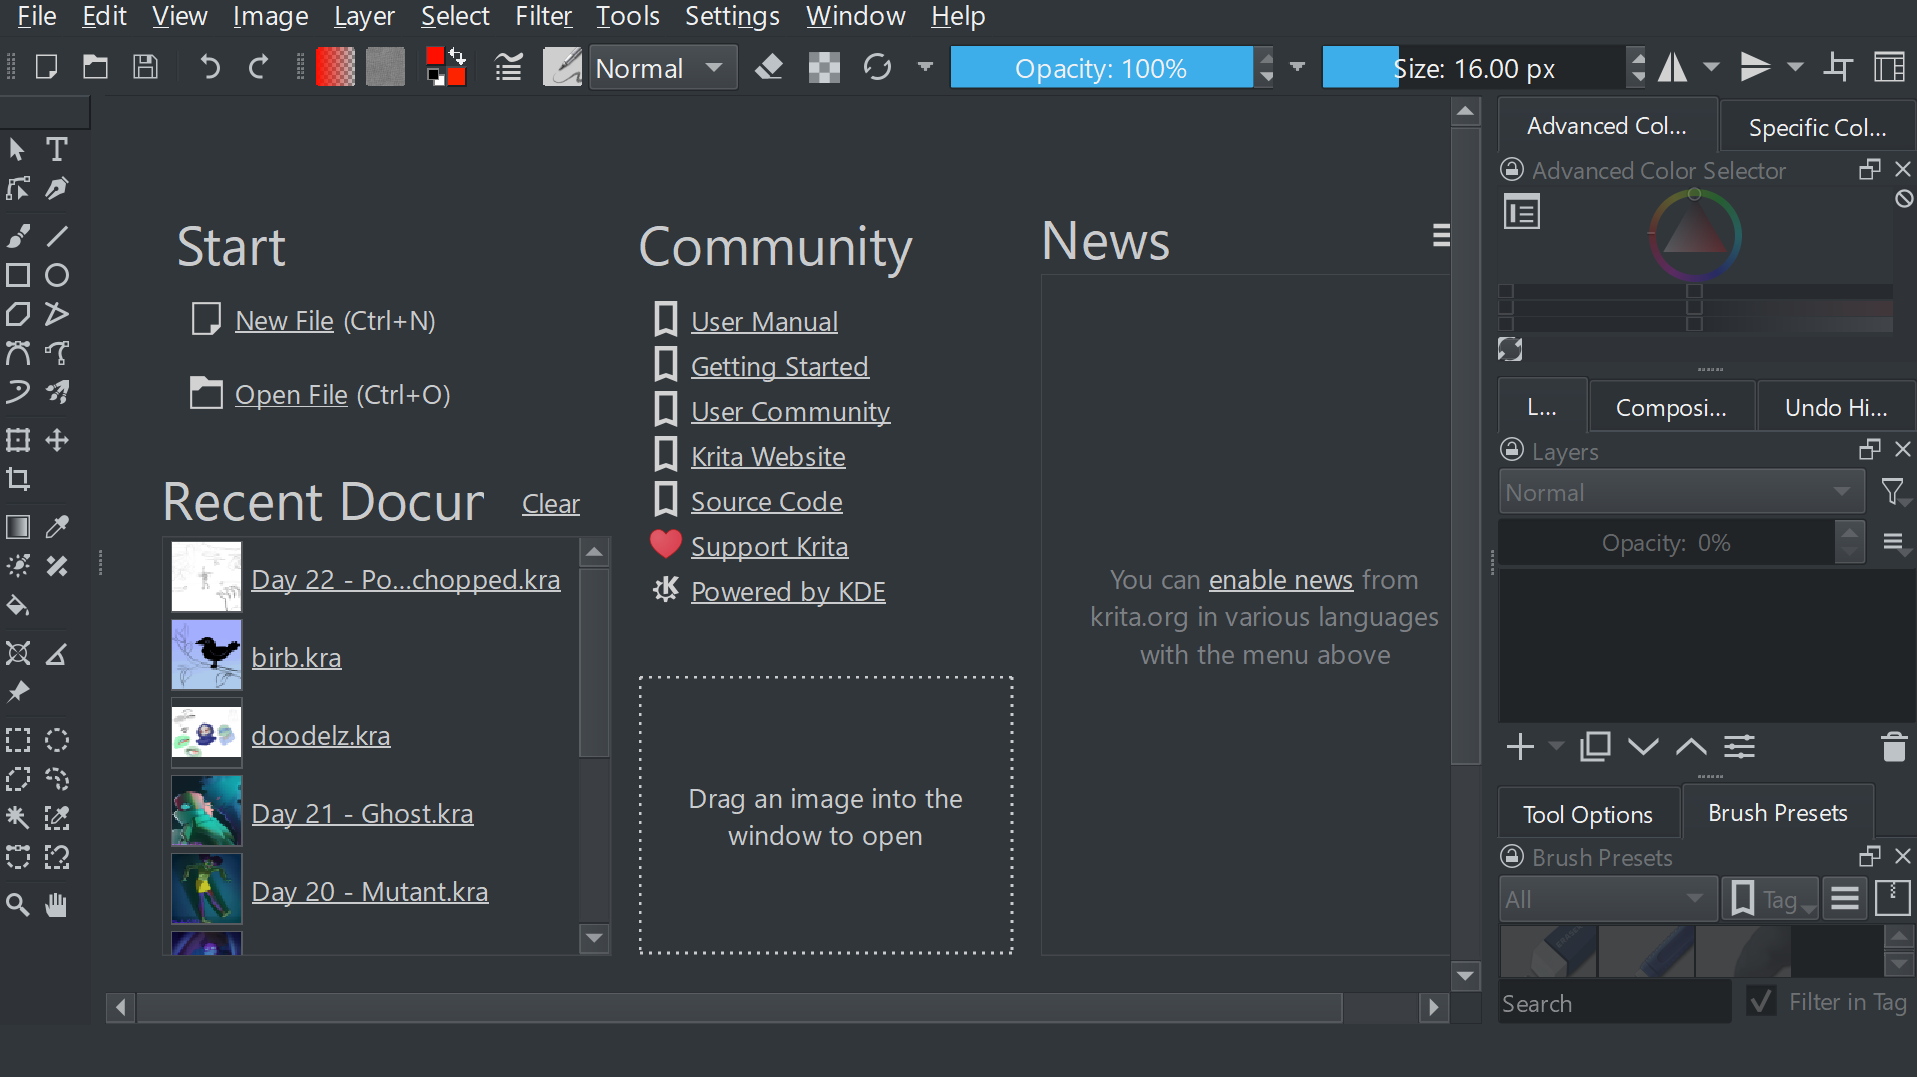Viewport: 1917px width, 1077px height.
Task: Select the Crop tool
Action: pyautogui.click(x=18, y=479)
